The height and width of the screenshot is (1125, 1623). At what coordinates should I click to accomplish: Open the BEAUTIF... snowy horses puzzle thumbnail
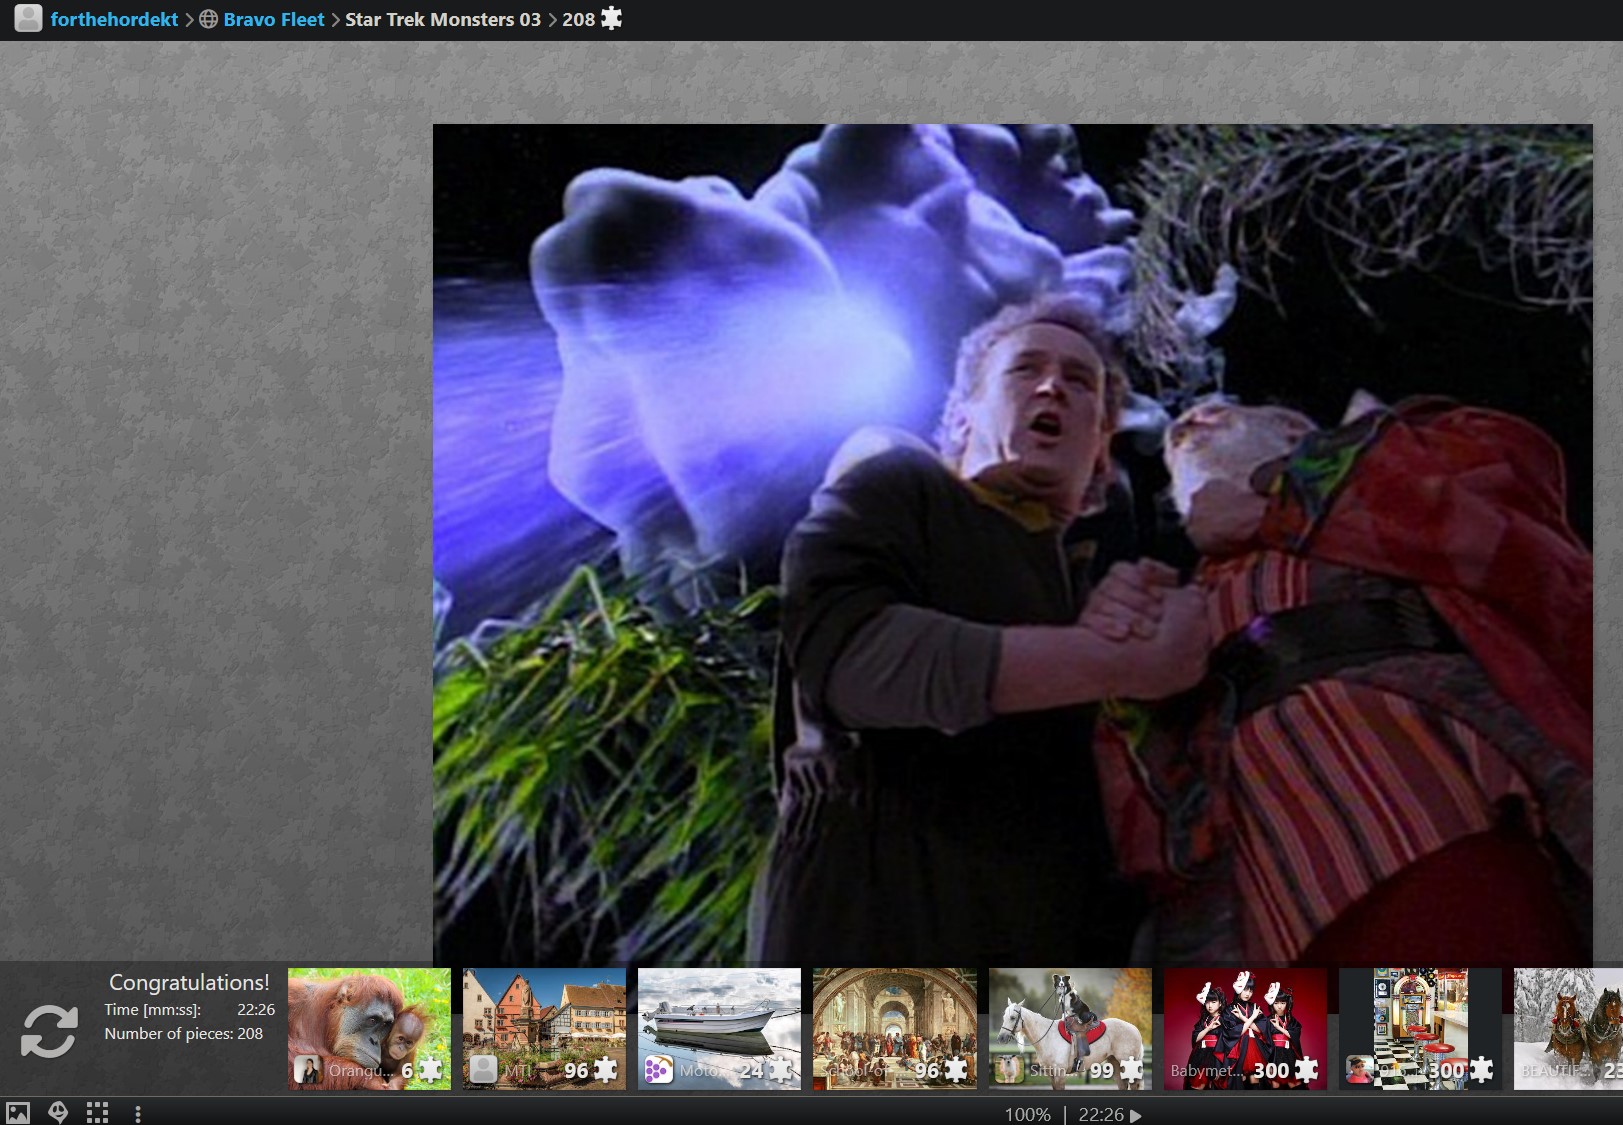pyautogui.click(x=1568, y=1028)
